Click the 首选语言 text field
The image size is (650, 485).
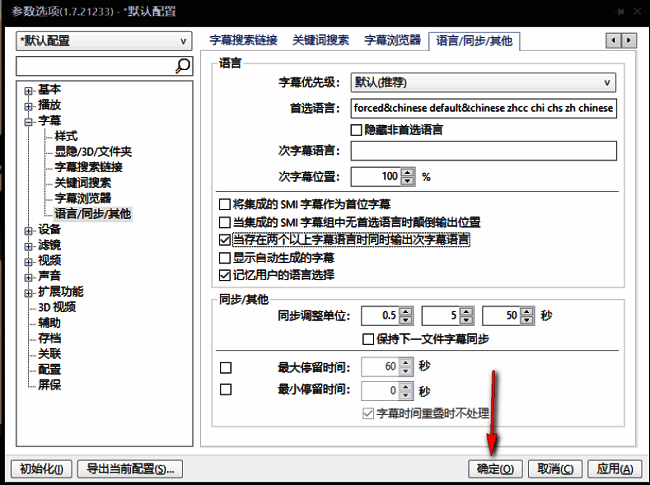click(482, 108)
